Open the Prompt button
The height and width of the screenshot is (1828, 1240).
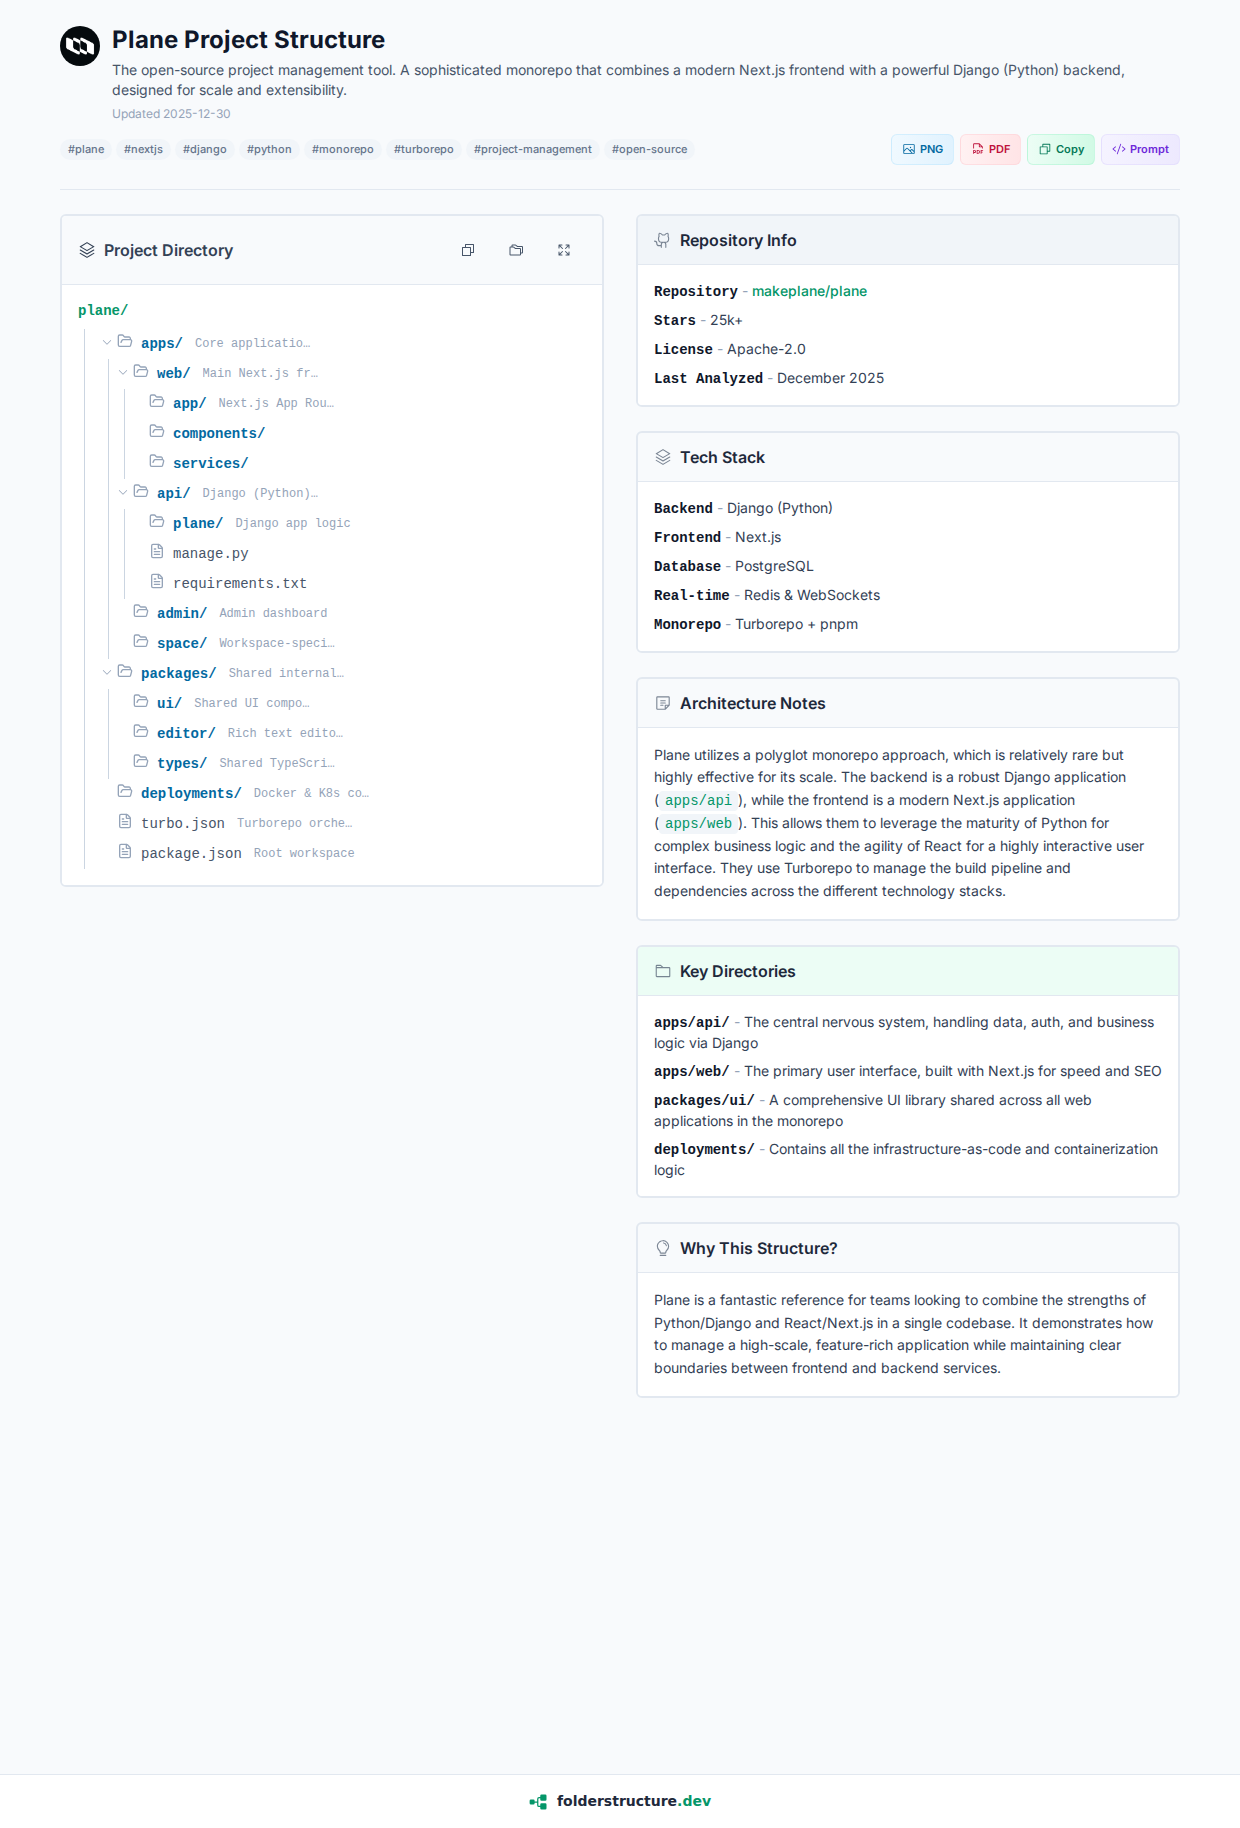click(x=1140, y=149)
